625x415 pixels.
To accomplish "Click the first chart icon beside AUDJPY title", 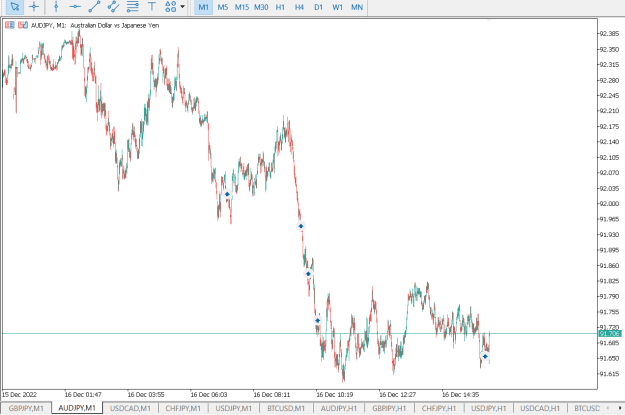I will 10,25.
